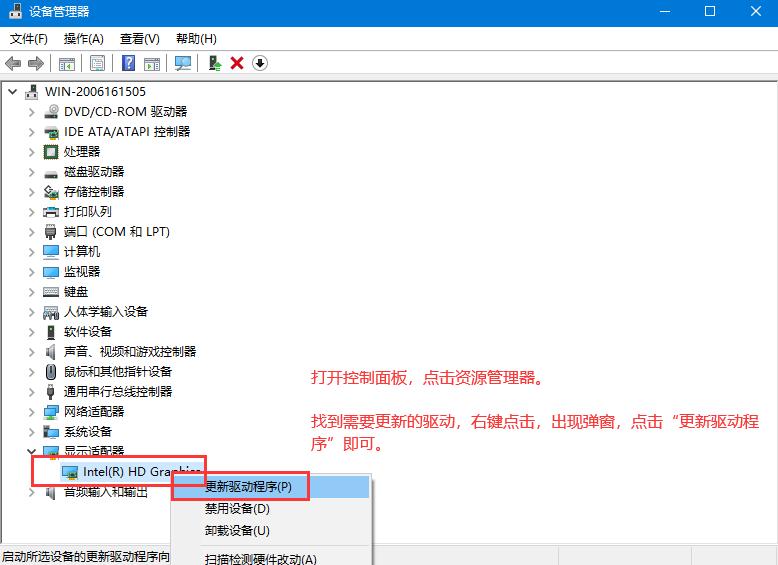Click the processor chip icon beside 处理器
Viewport: 778px width, 565px height.
[x=51, y=152]
